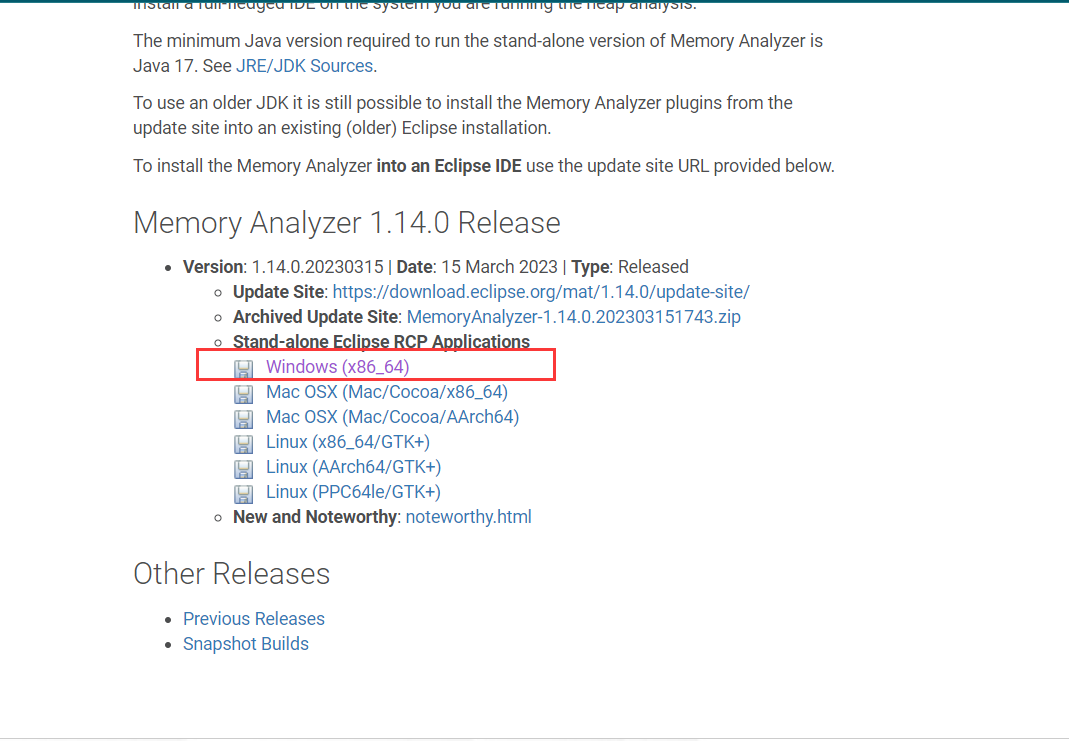This screenshot has height=741, width=1069.
Task: Open the JRE/JDK Sources link
Action: (304, 66)
